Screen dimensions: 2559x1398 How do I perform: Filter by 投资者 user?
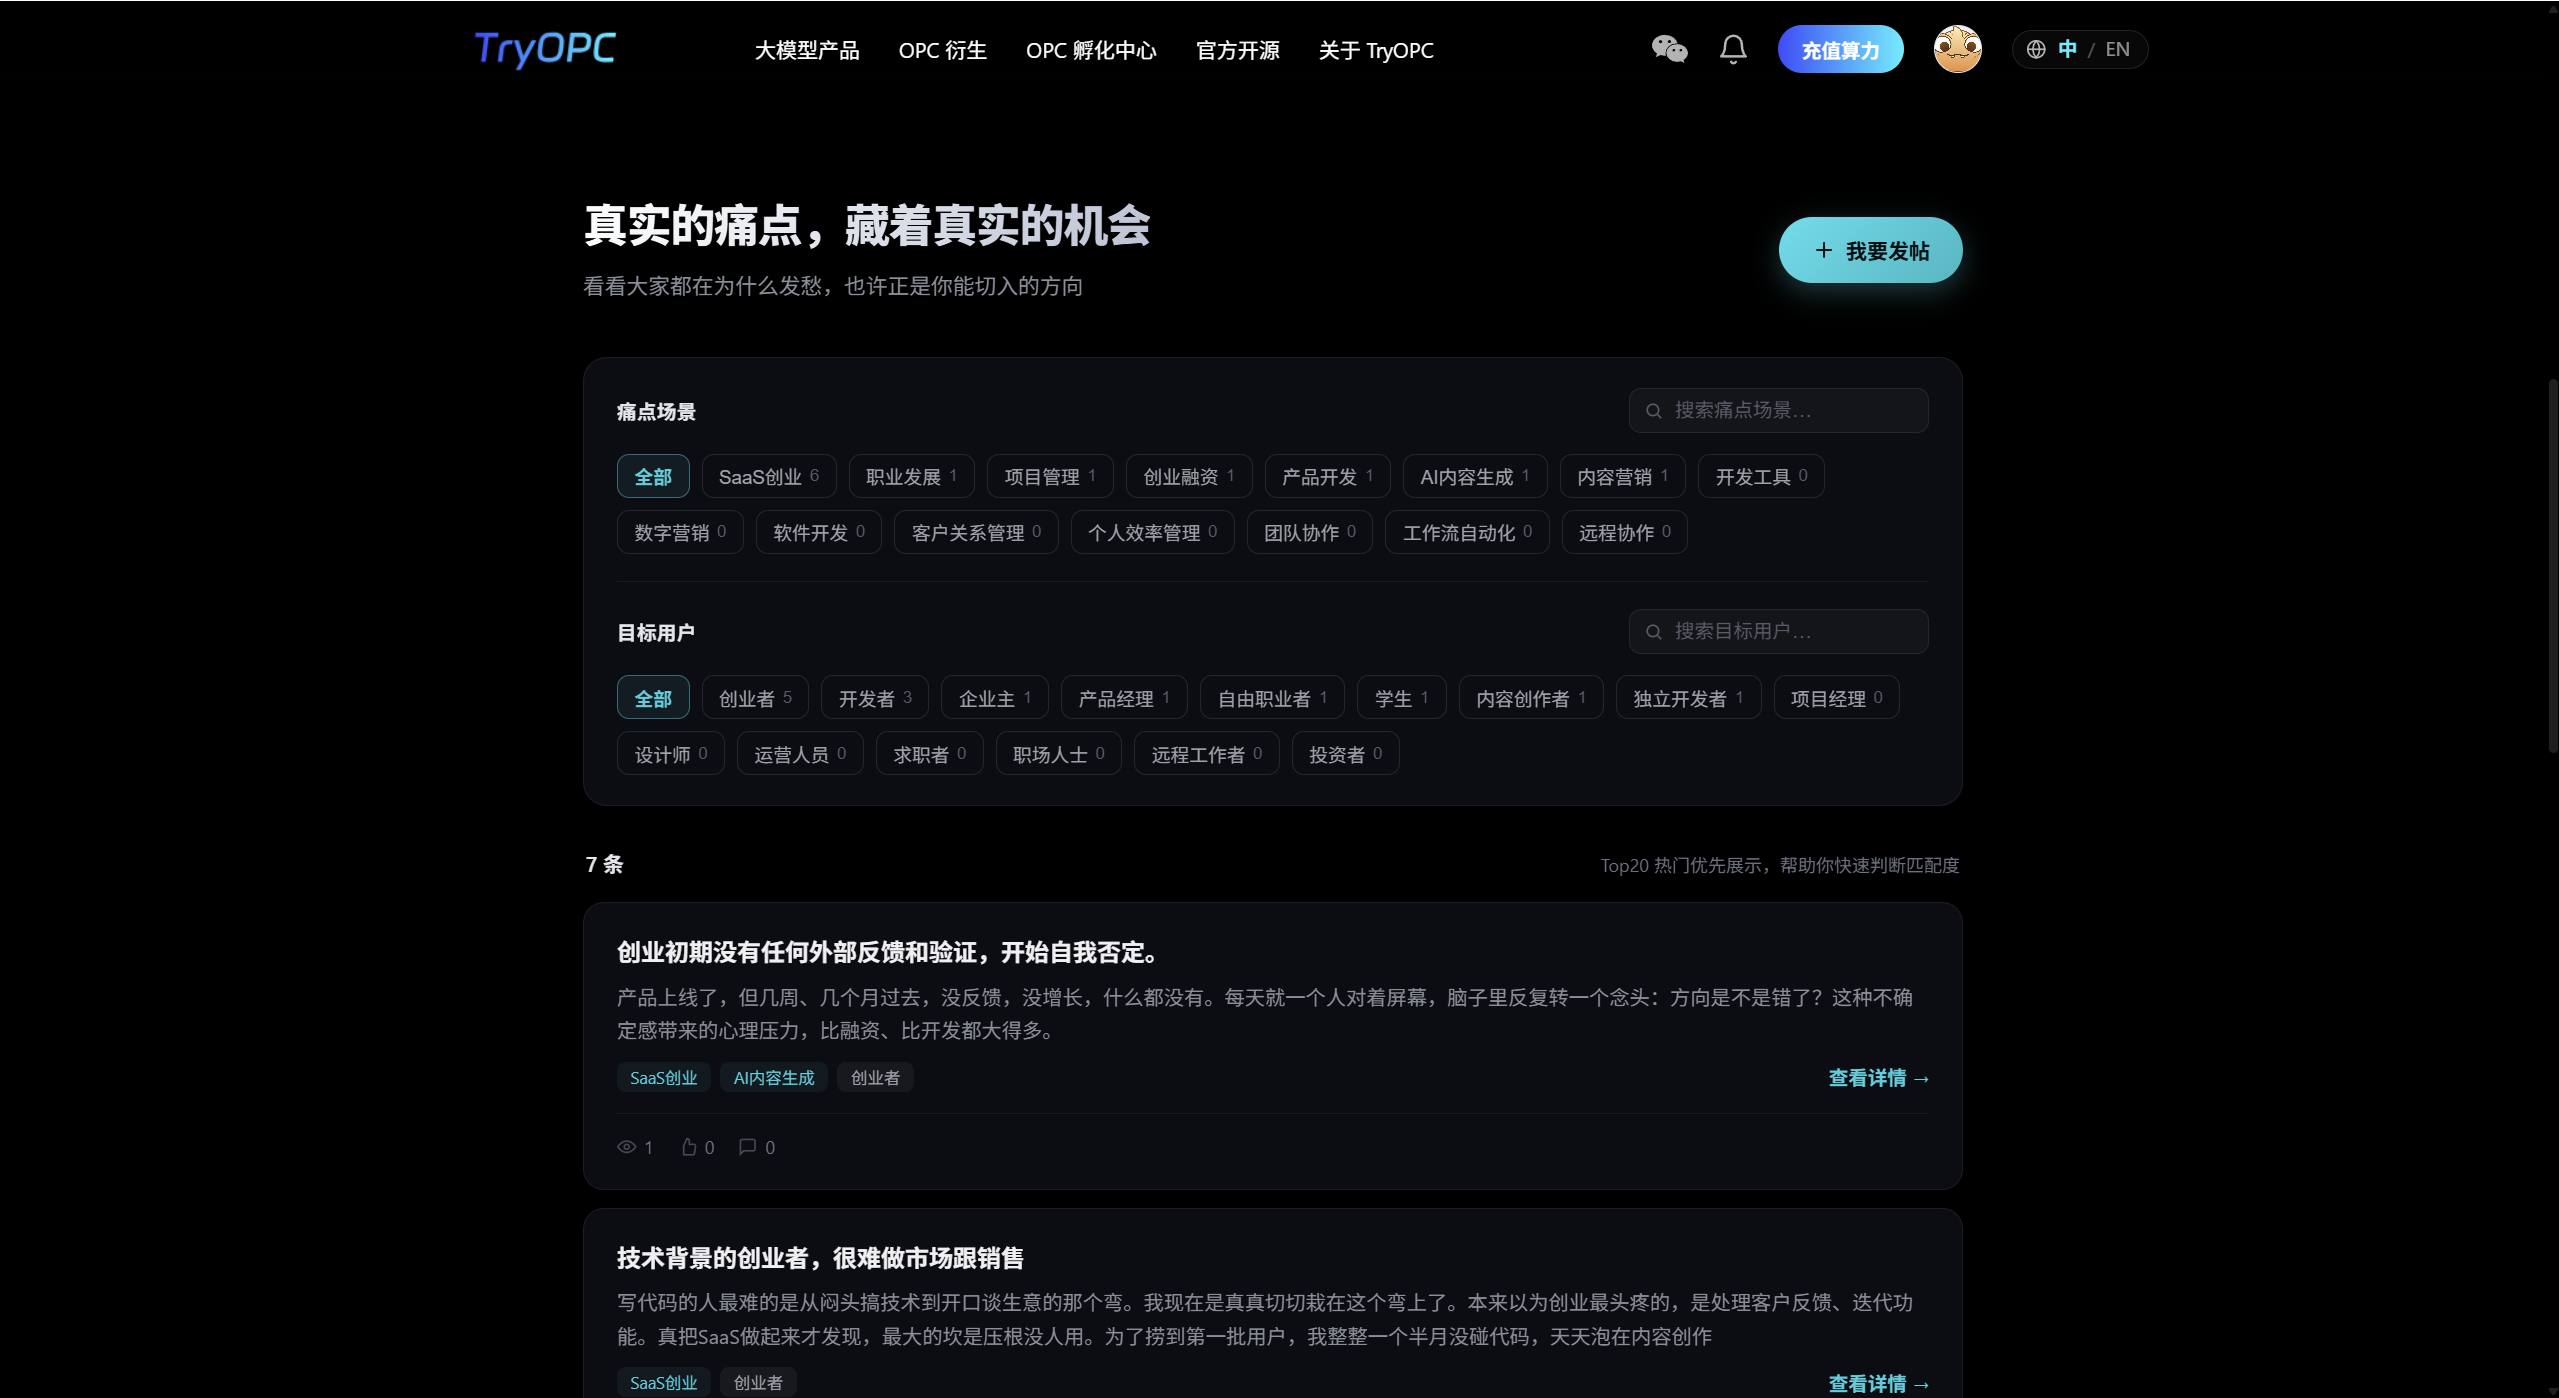pos(1345,754)
